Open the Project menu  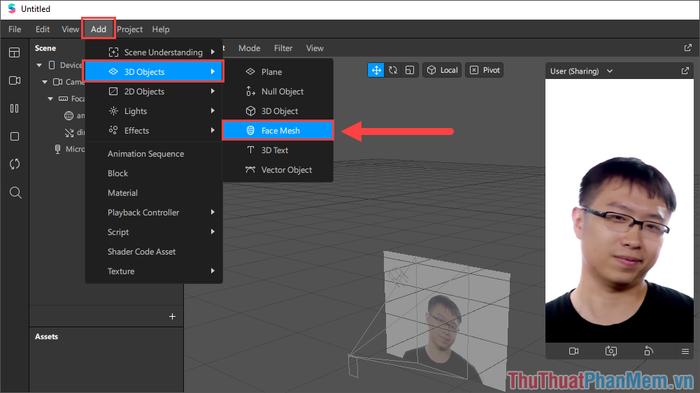129,29
